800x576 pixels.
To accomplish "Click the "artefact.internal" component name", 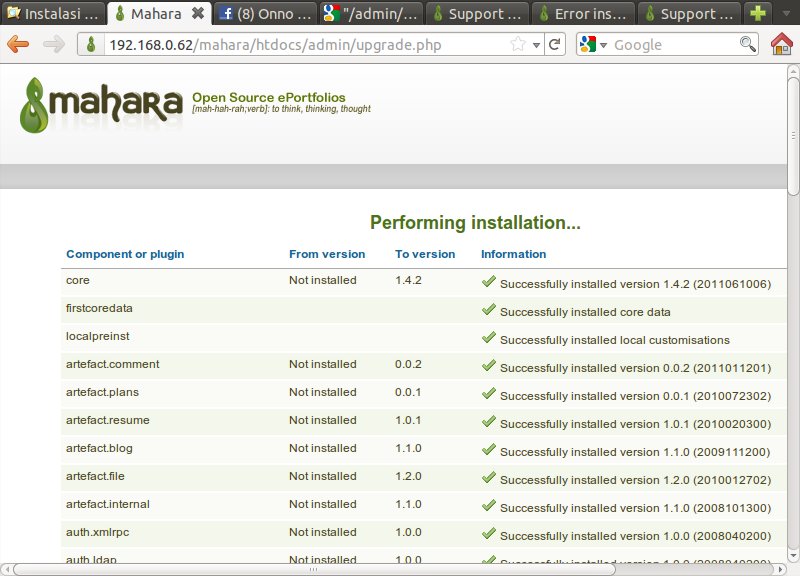I will click(108, 505).
